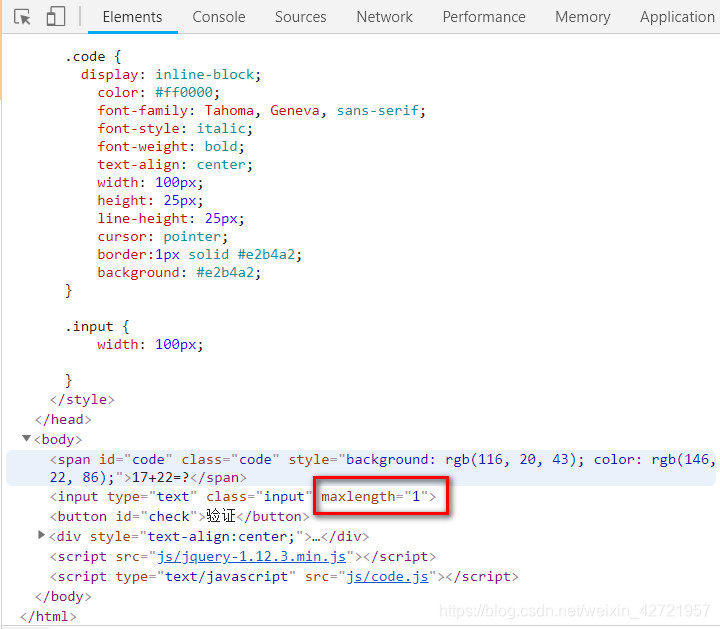
Task: Select the closing </style> tag row
Action: pos(82,399)
